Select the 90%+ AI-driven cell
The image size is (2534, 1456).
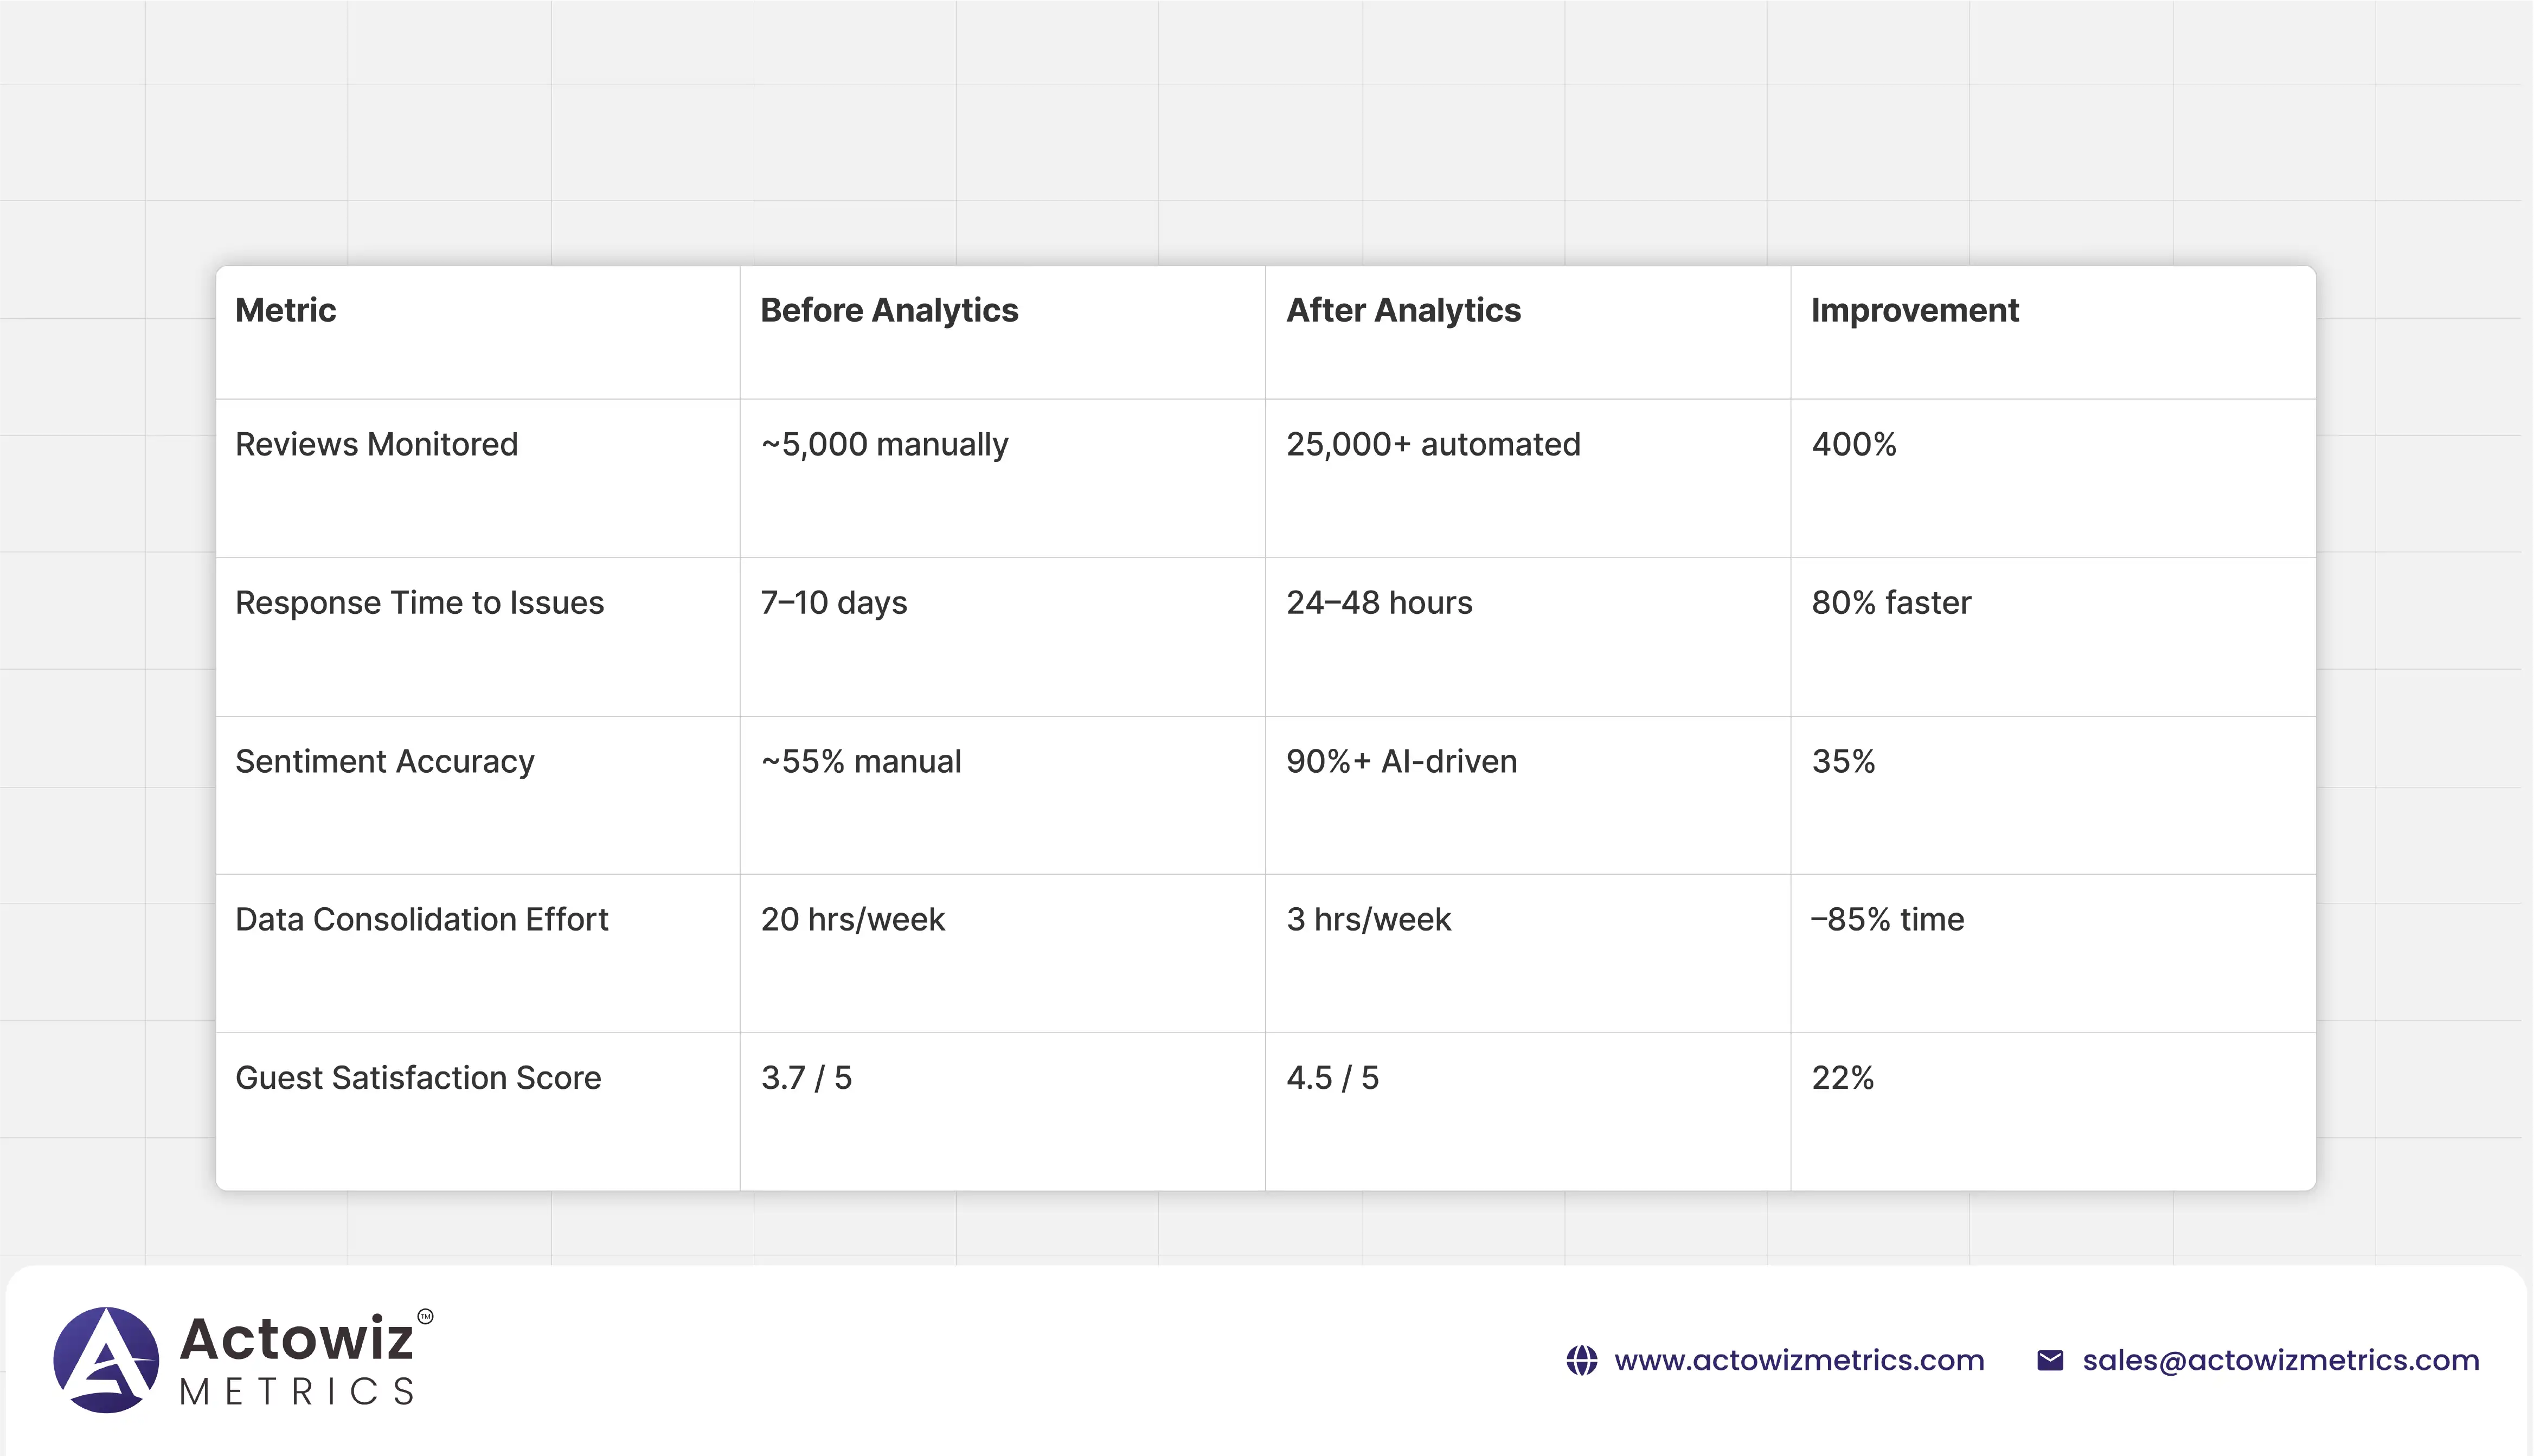click(1401, 762)
